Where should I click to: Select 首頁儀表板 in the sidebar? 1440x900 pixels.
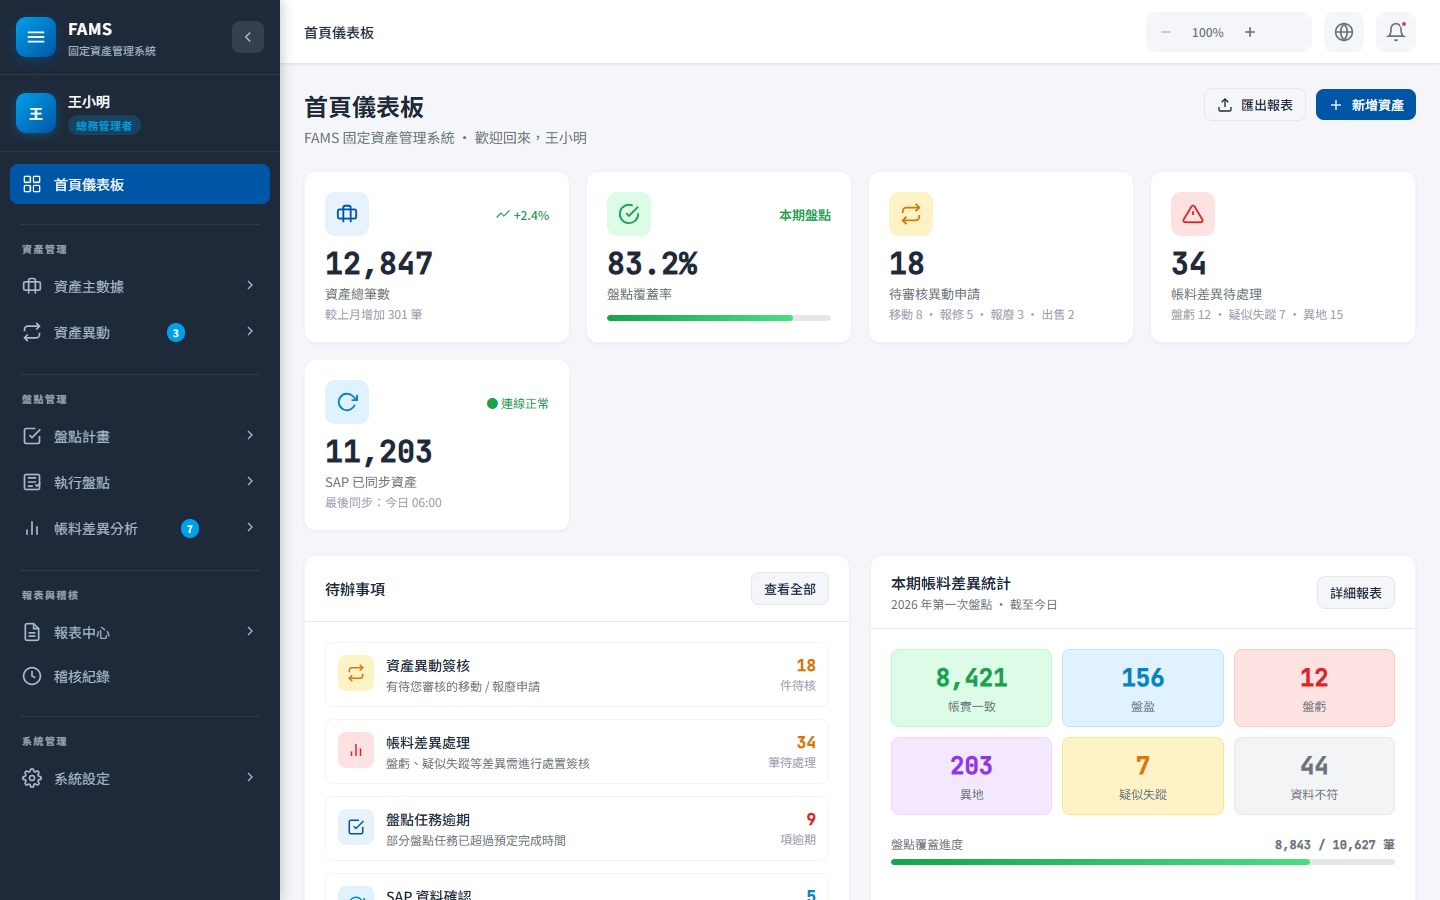click(x=140, y=184)
